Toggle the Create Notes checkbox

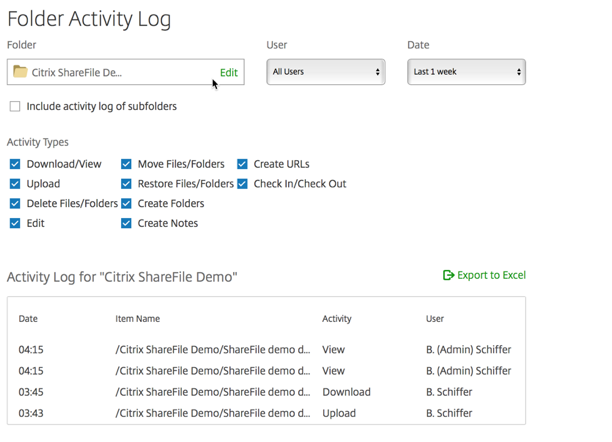pyautogui.click(x=126, y=224)
